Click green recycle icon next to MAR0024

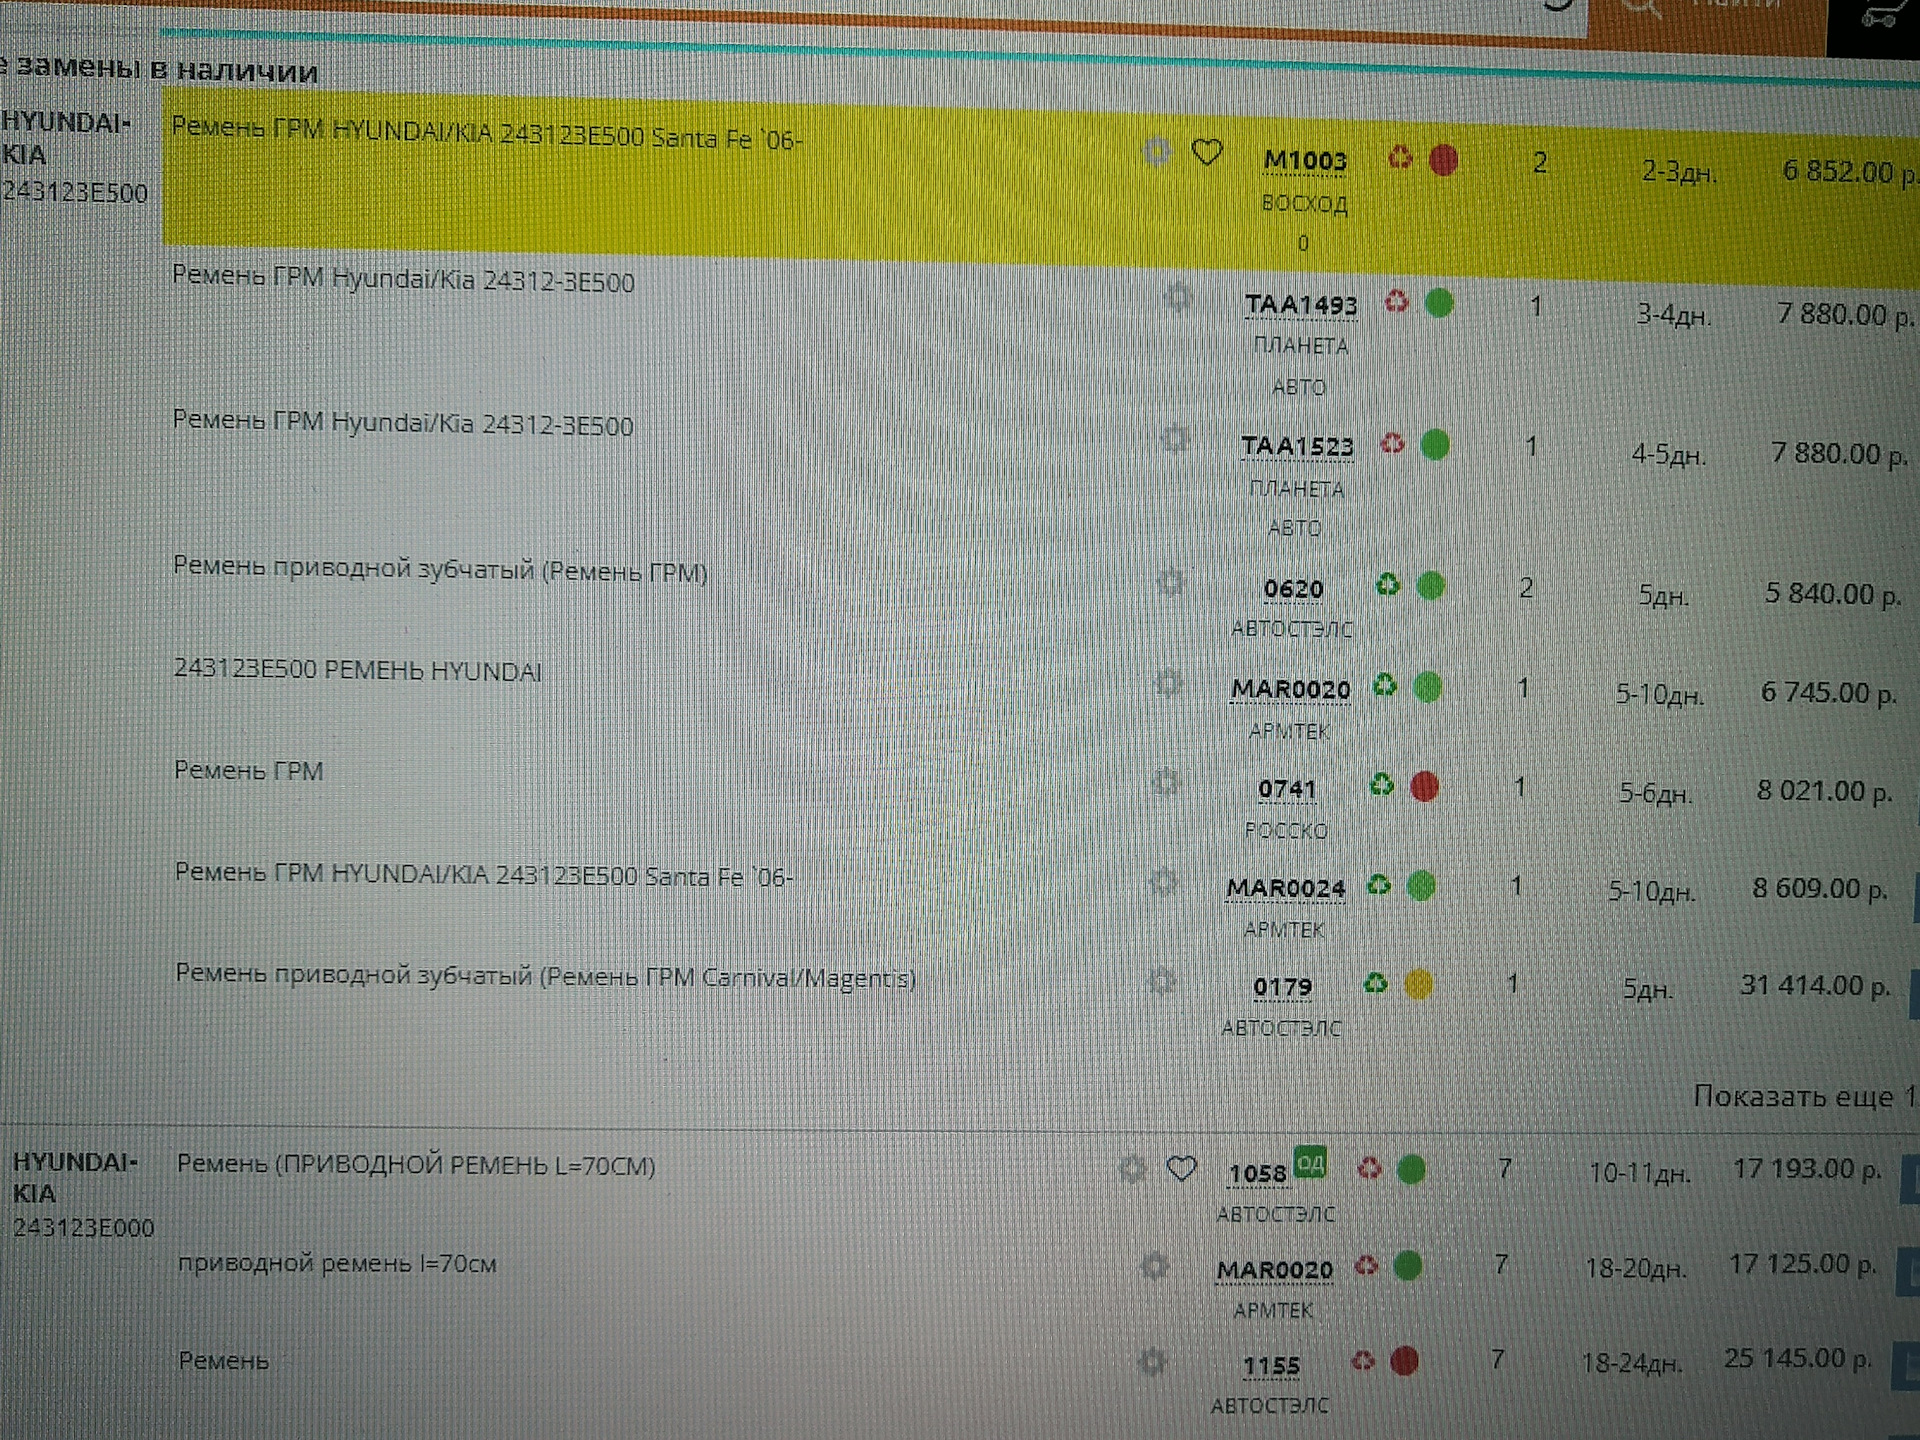(x=1379, y=885)
